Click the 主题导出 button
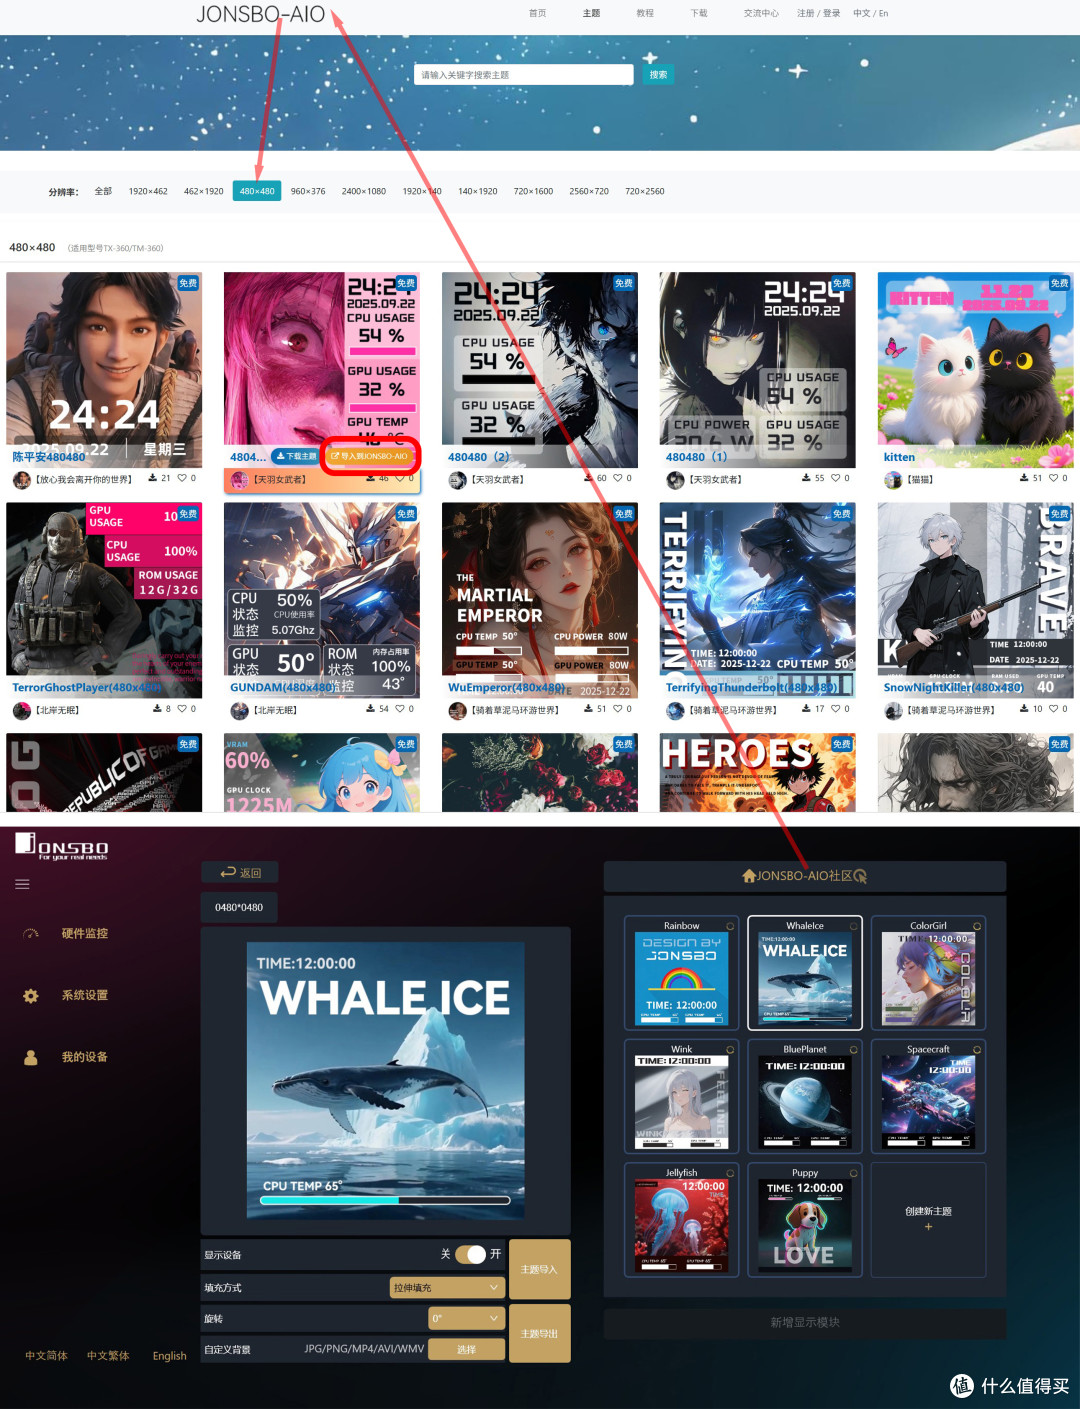 coord(539,1333)
